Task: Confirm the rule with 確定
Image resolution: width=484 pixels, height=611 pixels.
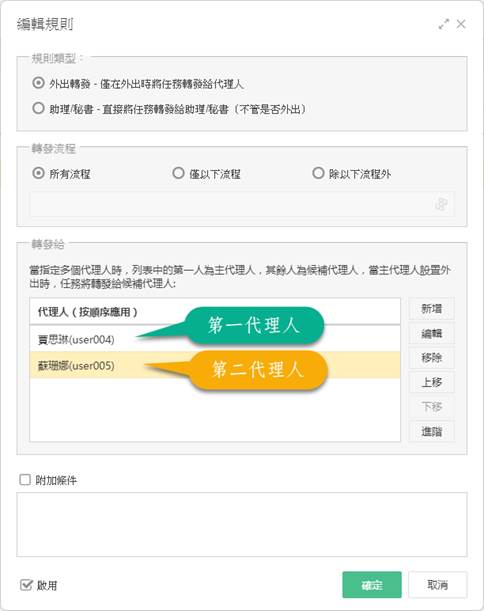Action: [372, 585]
